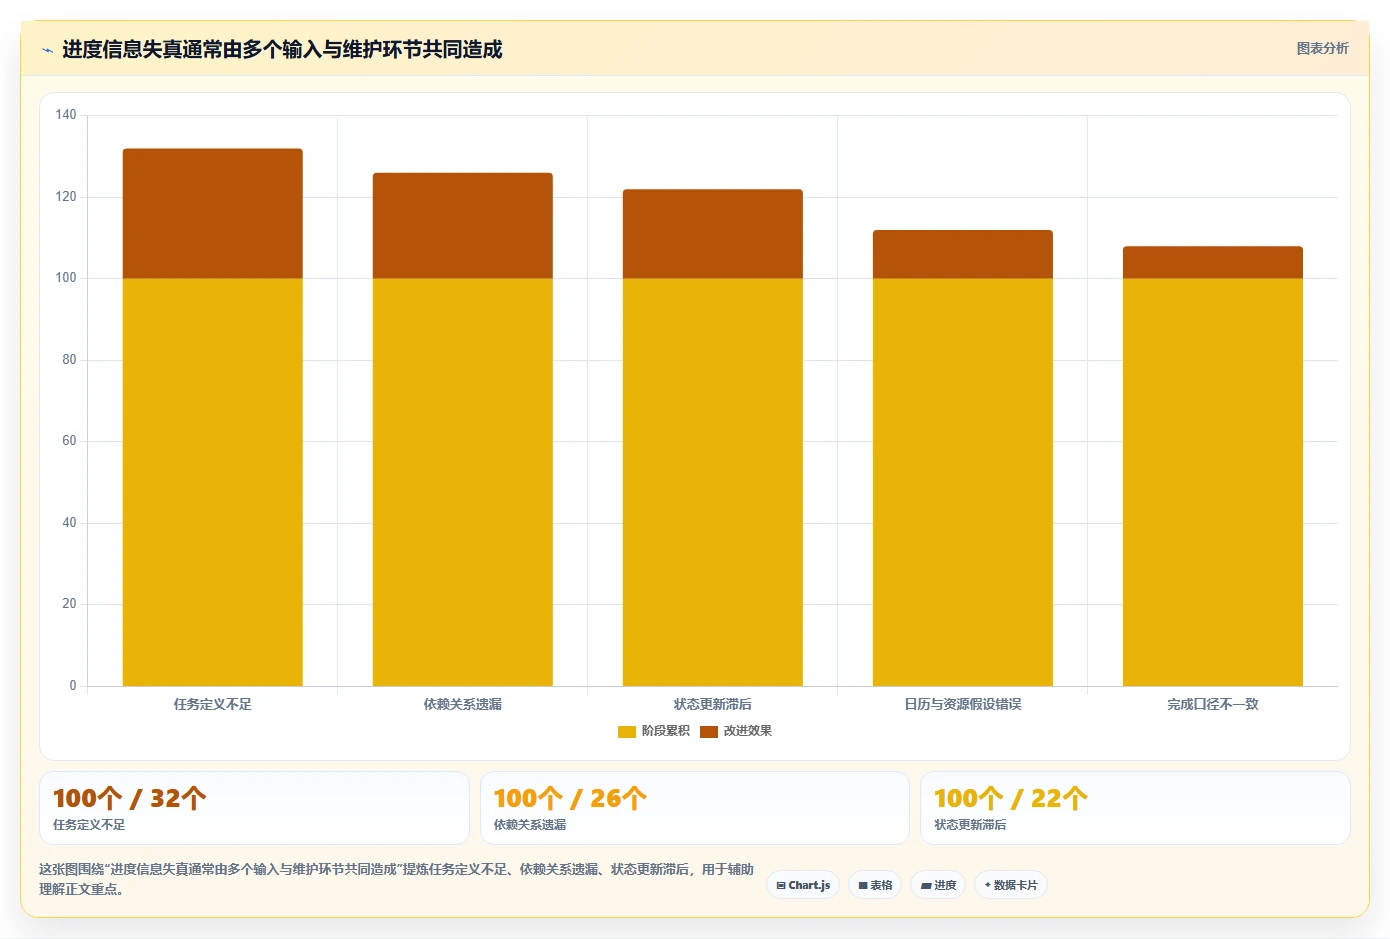
Task: Click the brown segment atop 完成口径不一致 bar
Action: click(x=1213, y=263)
